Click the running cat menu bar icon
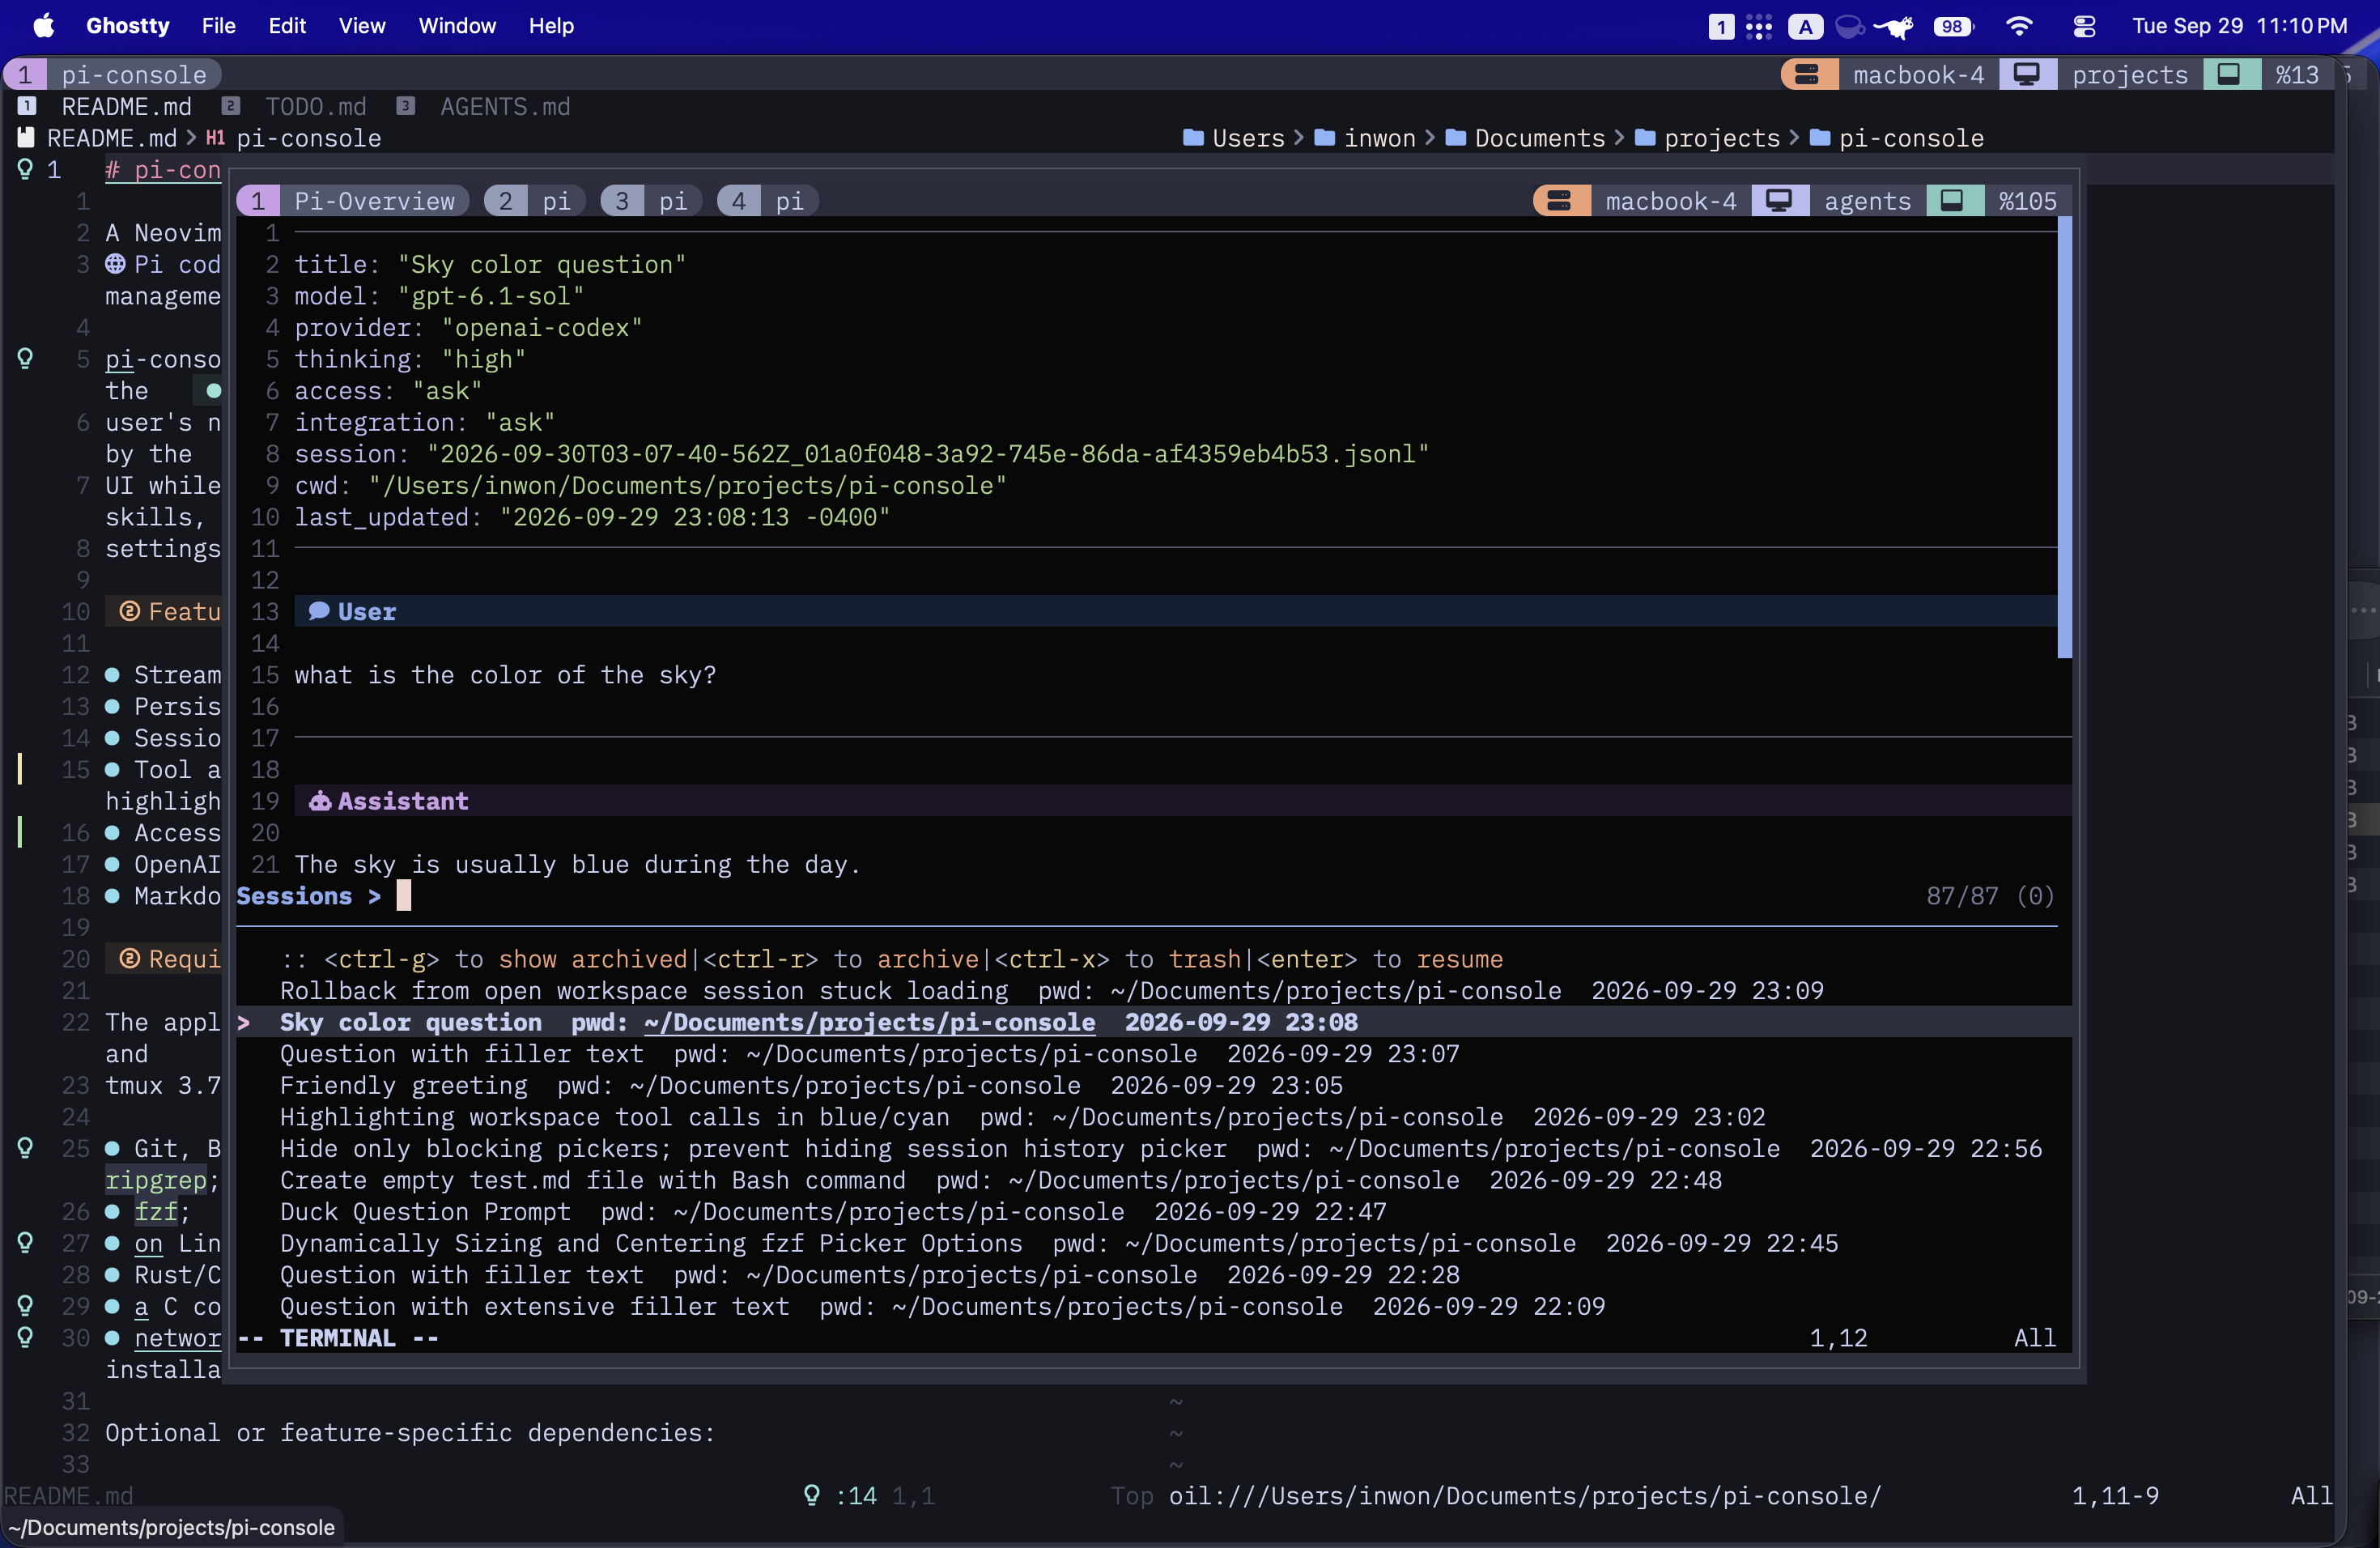Image resolution: width=2380 pixels, height=1548 pixels. (1894, 27)
